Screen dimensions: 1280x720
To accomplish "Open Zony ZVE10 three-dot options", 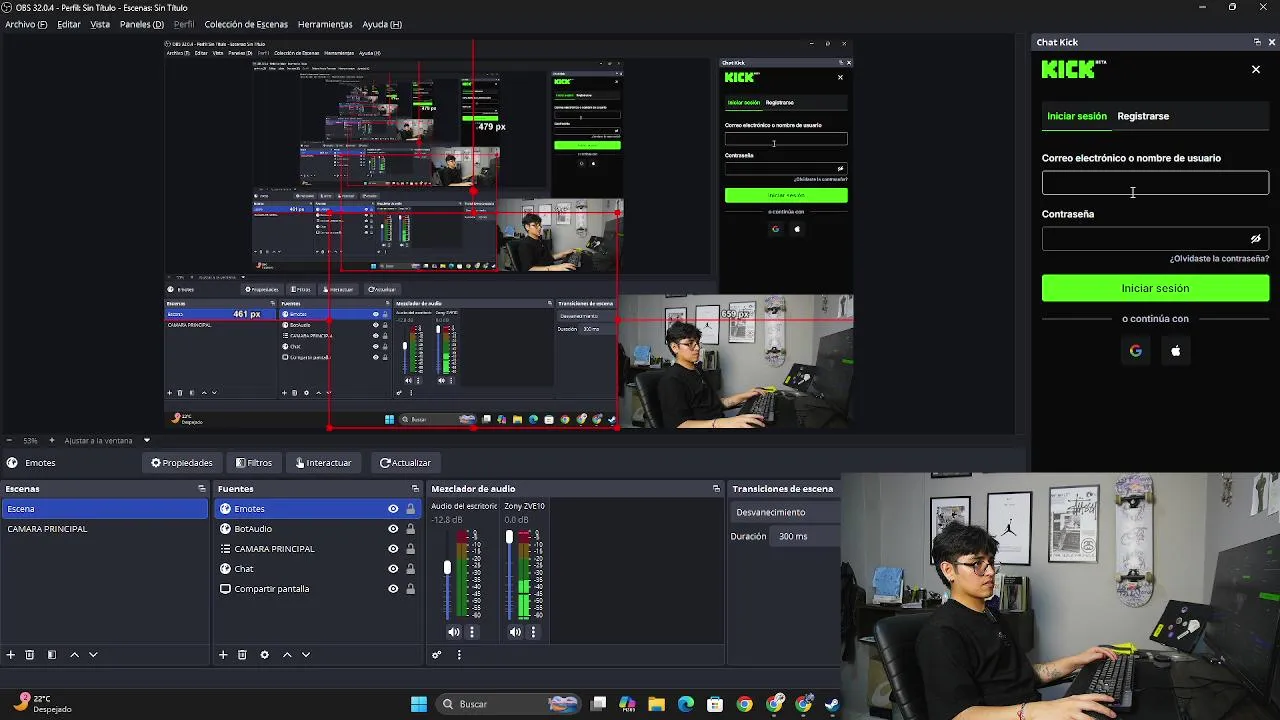I will tap(533, 632).
